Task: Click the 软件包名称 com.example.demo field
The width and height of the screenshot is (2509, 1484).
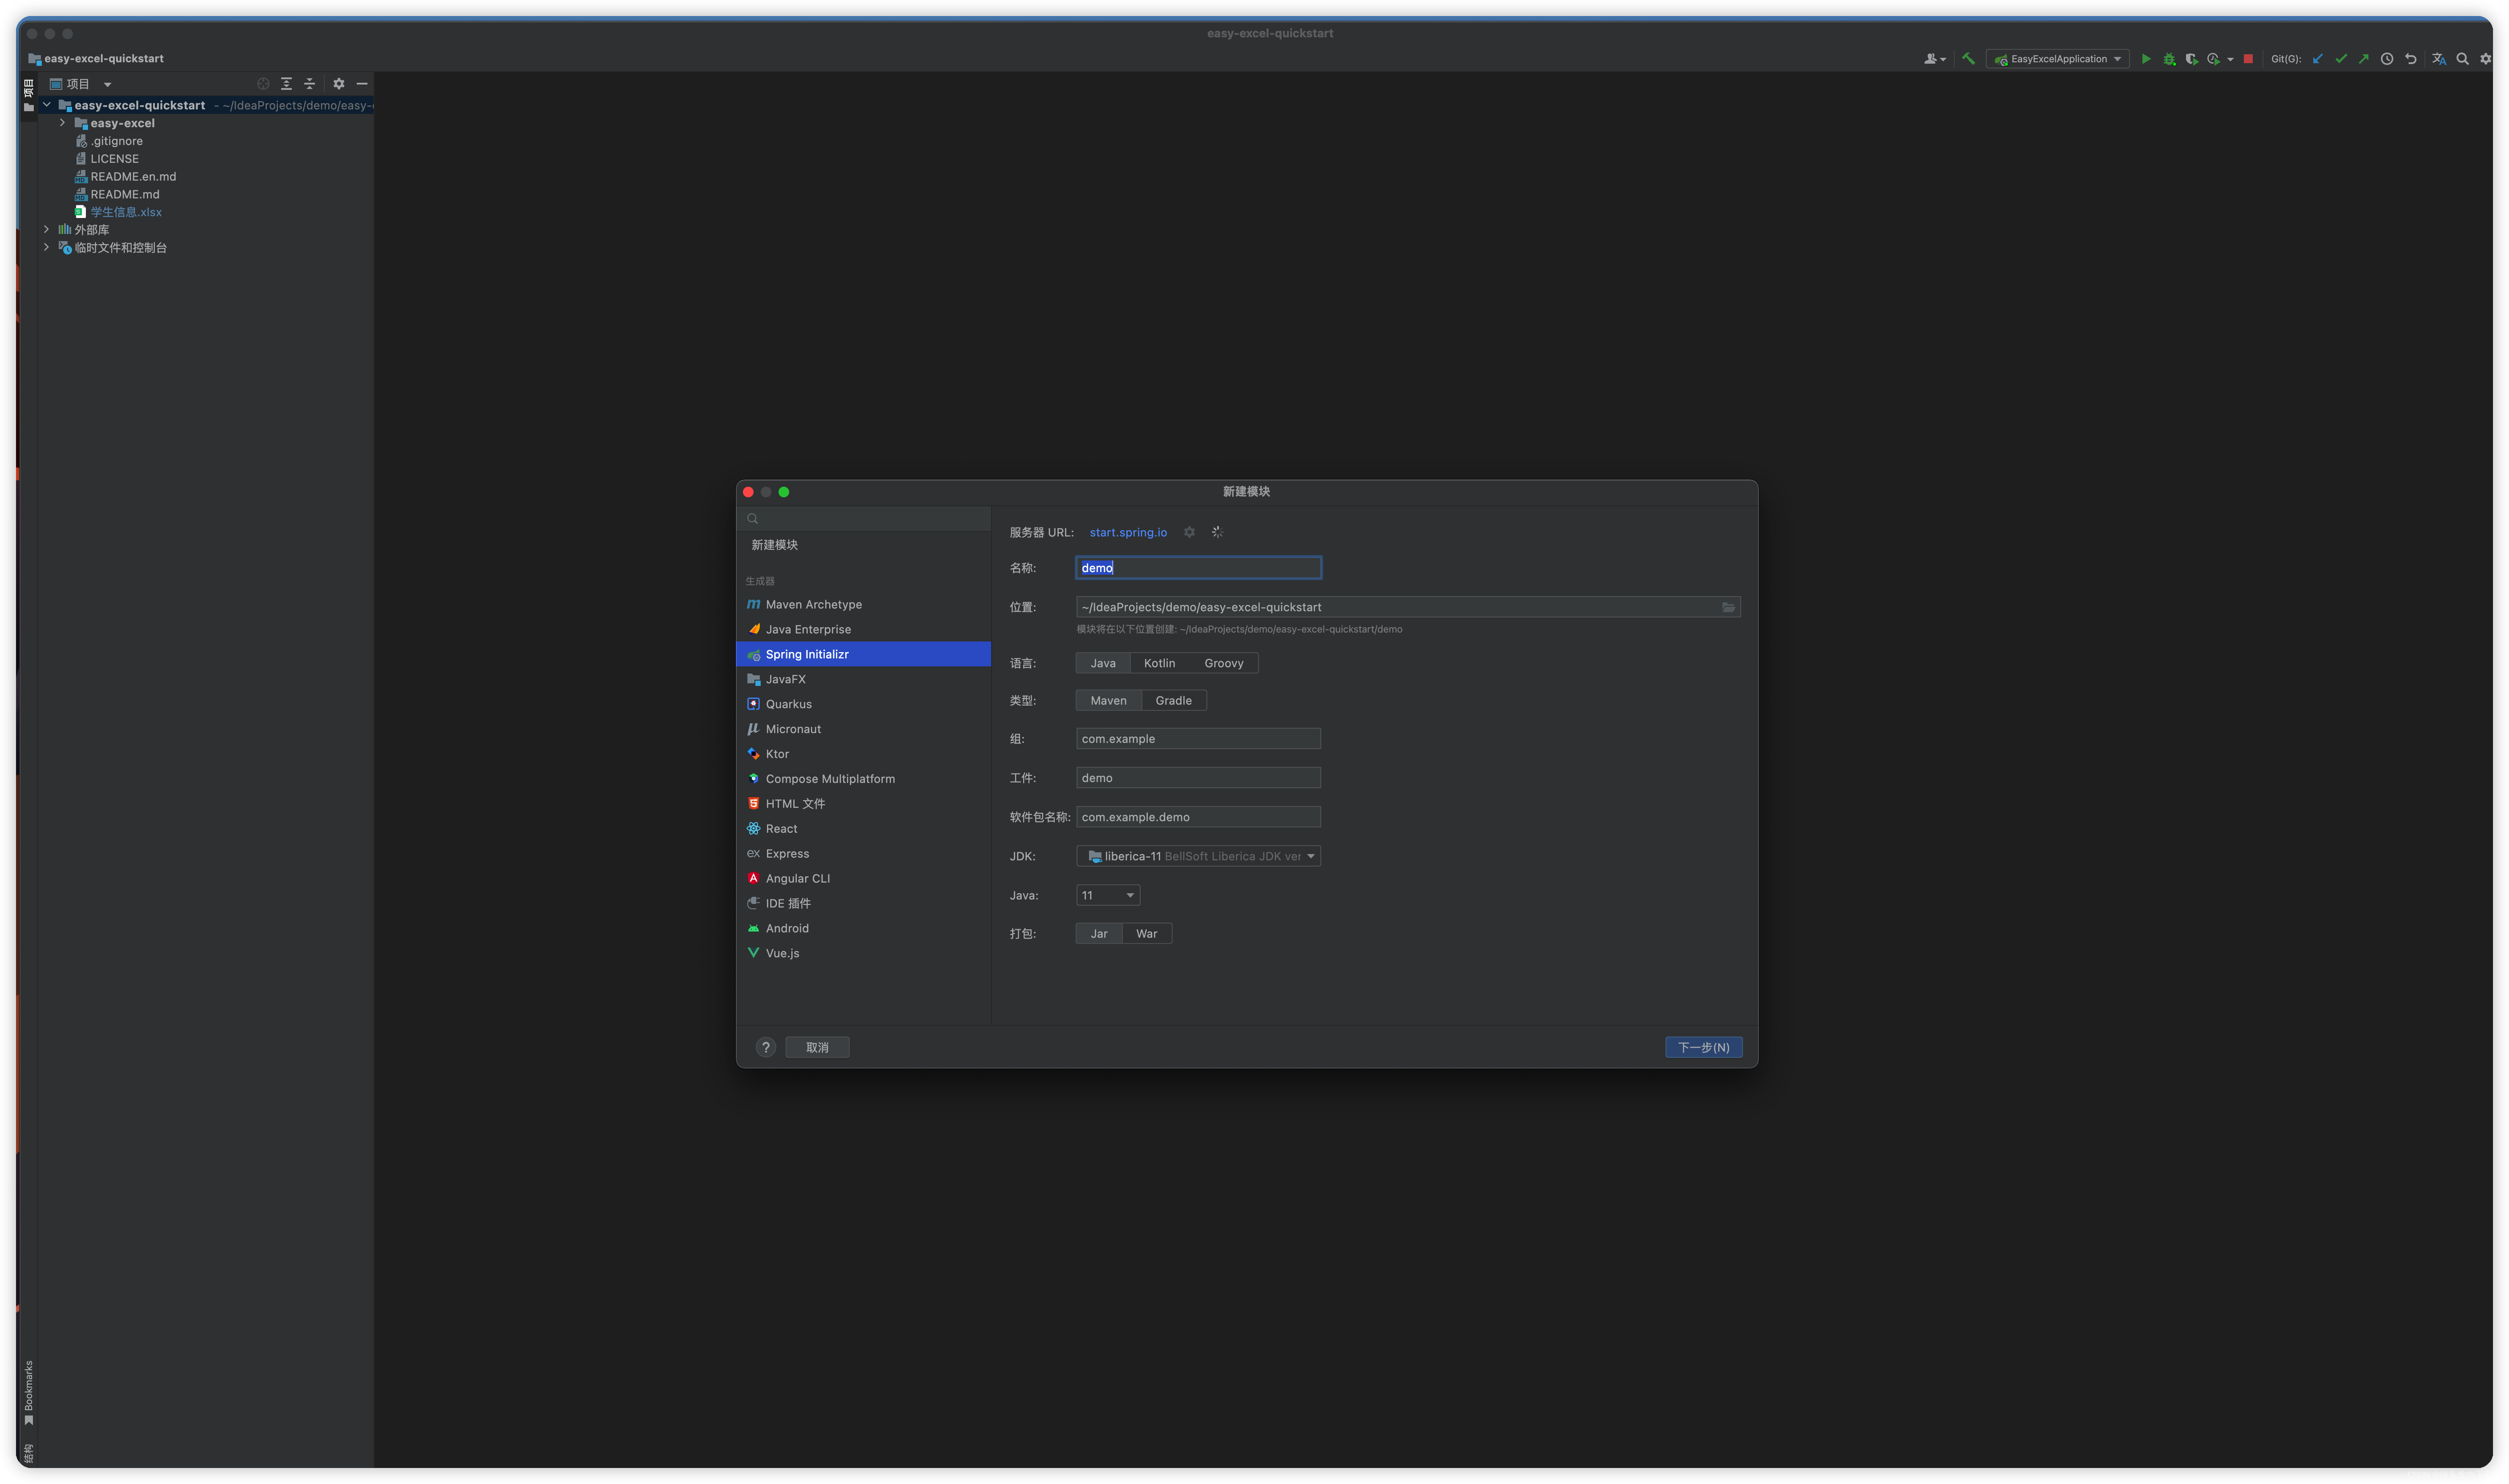Action: coord(1198,817)
